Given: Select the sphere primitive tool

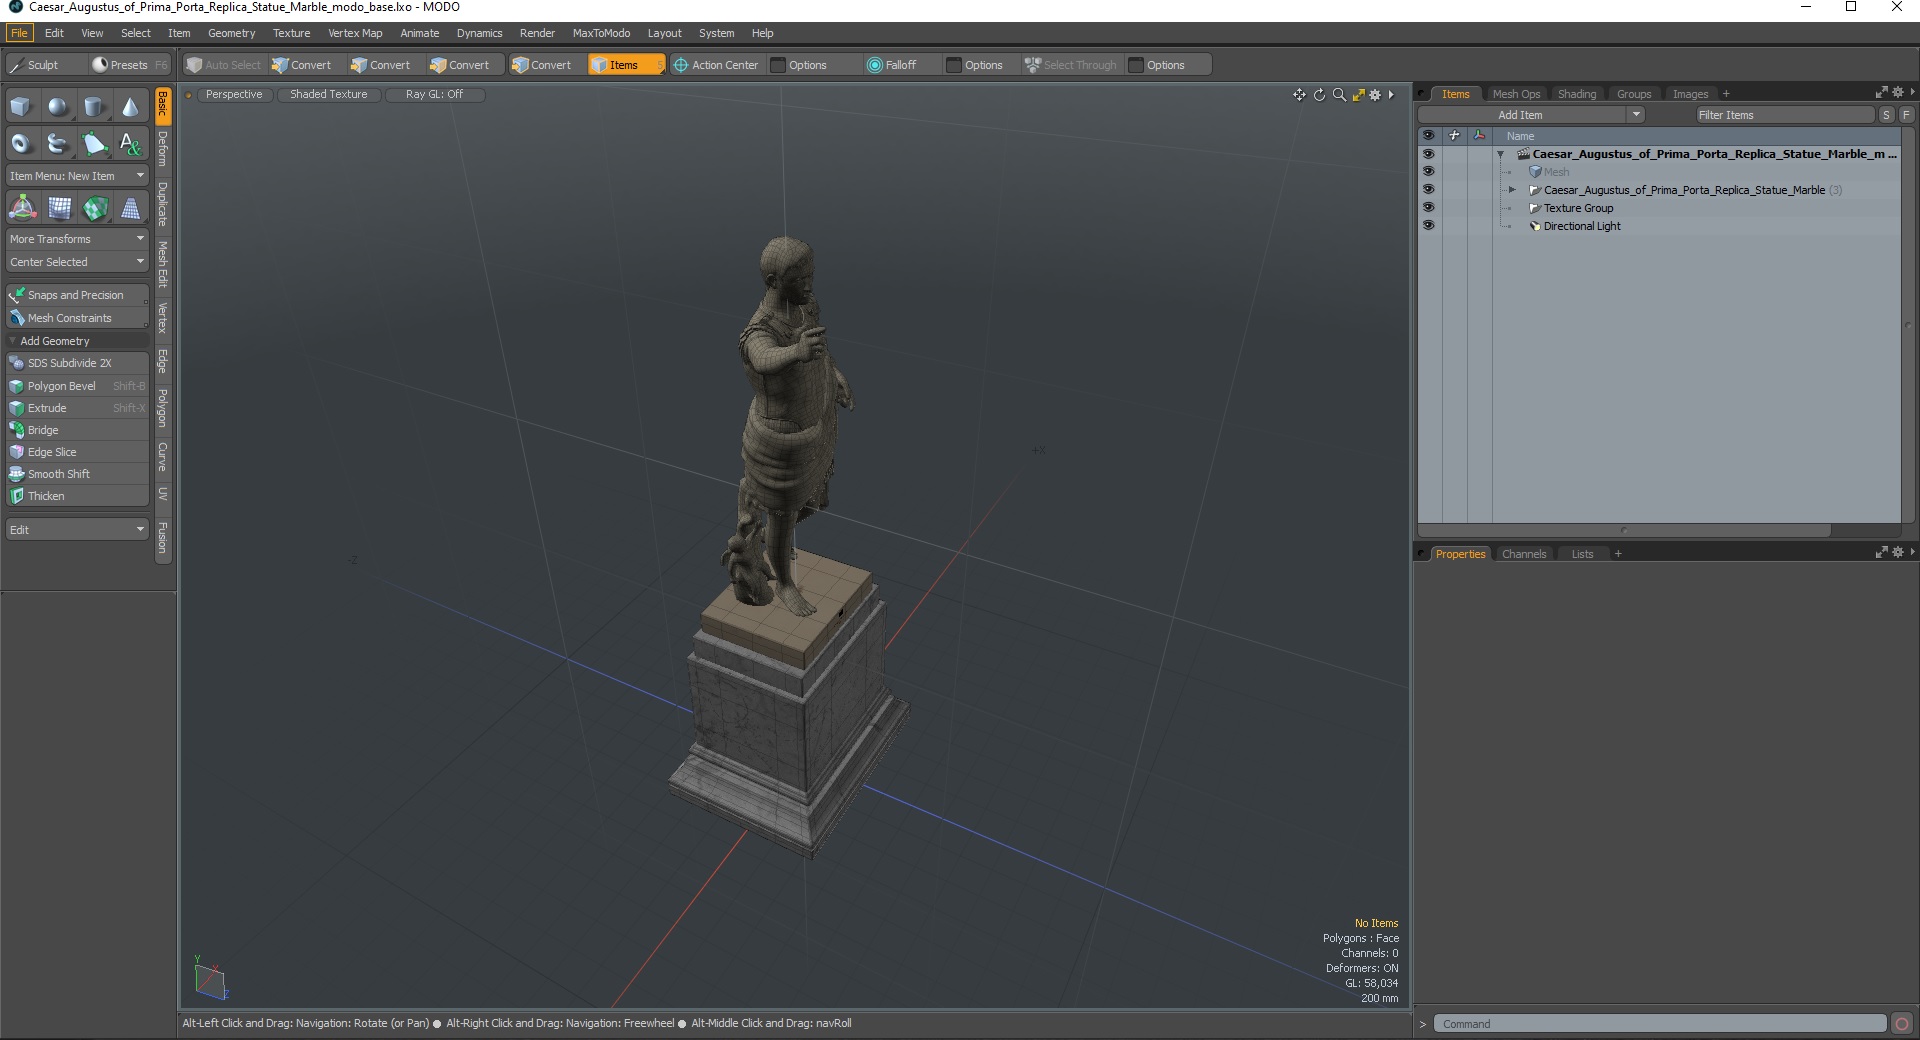Looking at the screenshot, I should coord(58,107).
